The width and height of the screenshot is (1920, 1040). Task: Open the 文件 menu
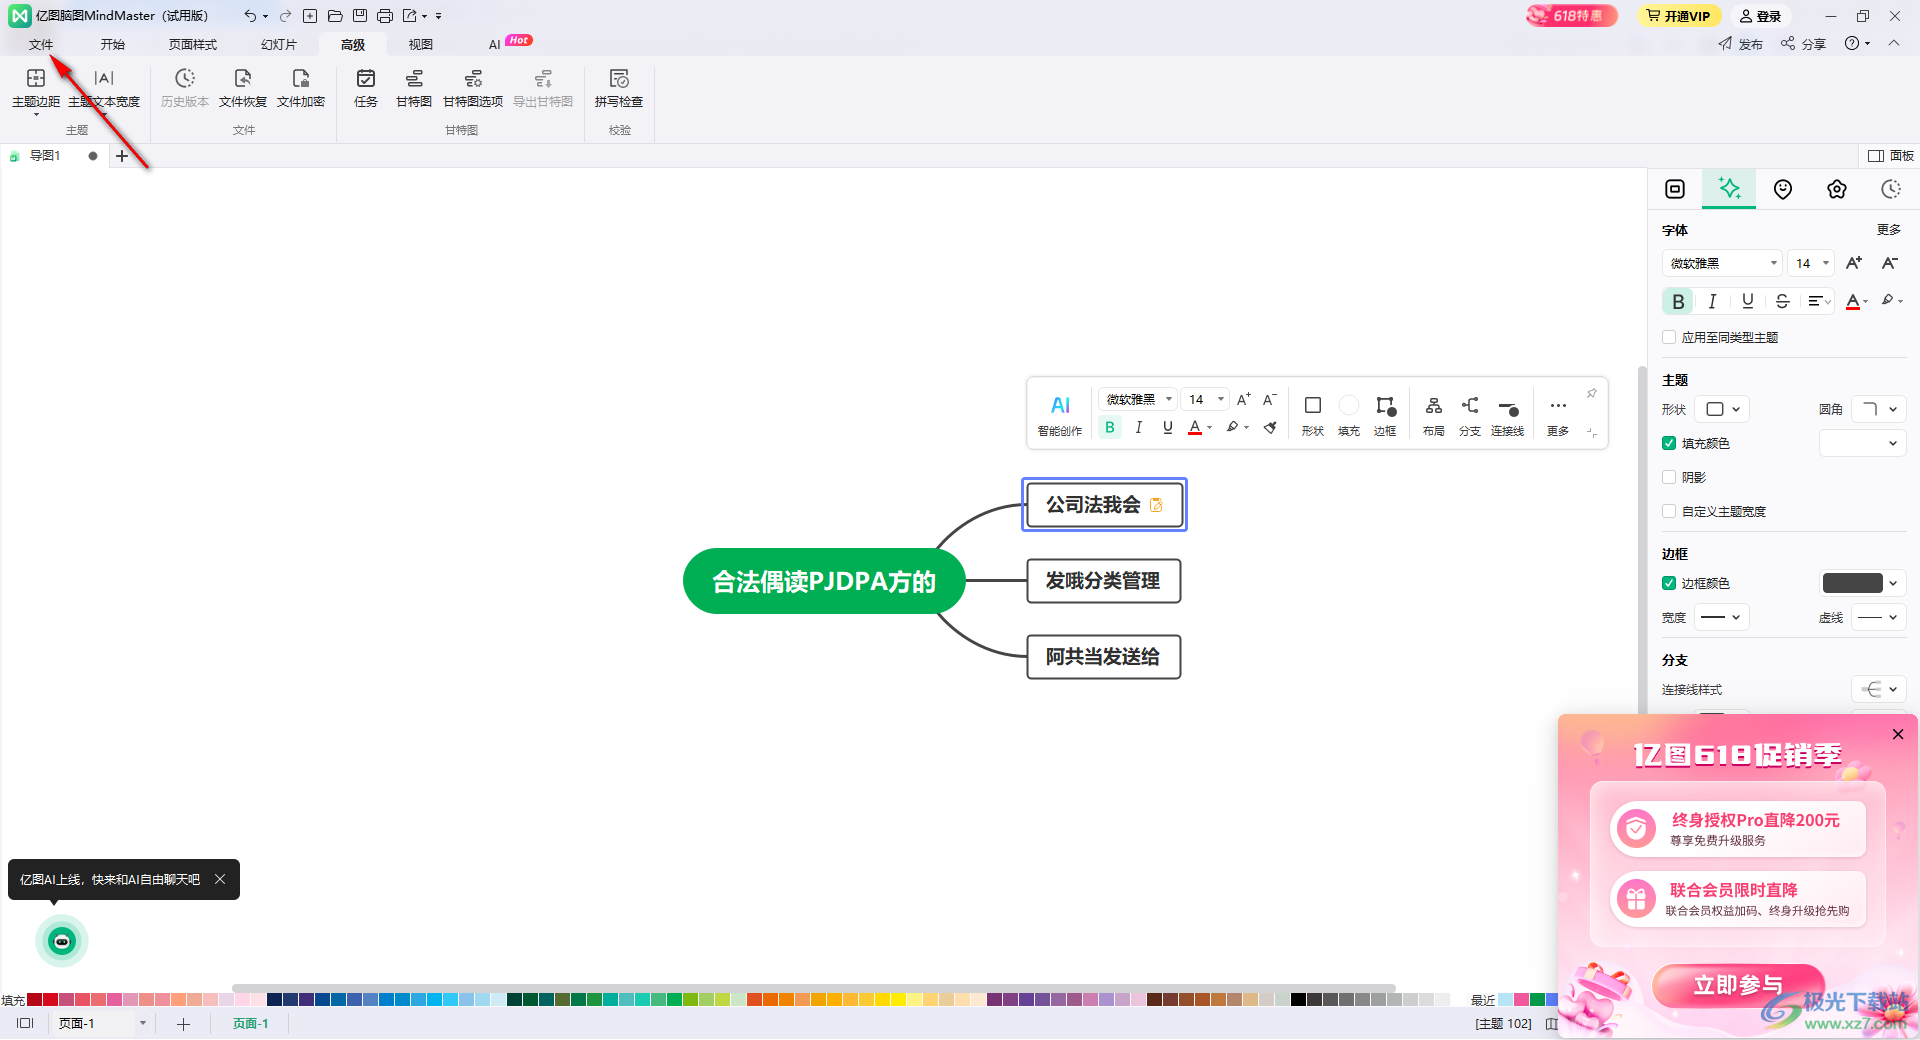pyautogui.click(x=41, y=44)
